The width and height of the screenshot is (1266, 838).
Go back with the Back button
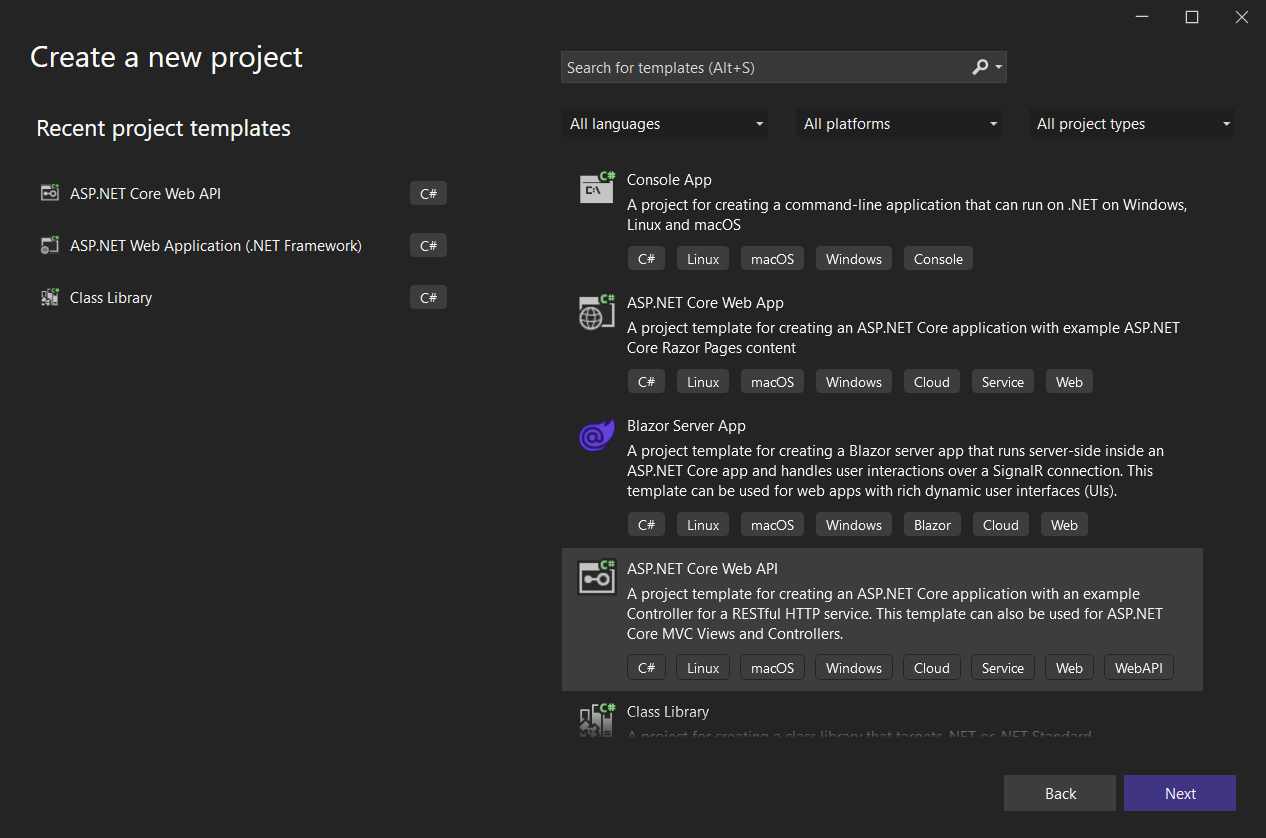pos(1060,793)
